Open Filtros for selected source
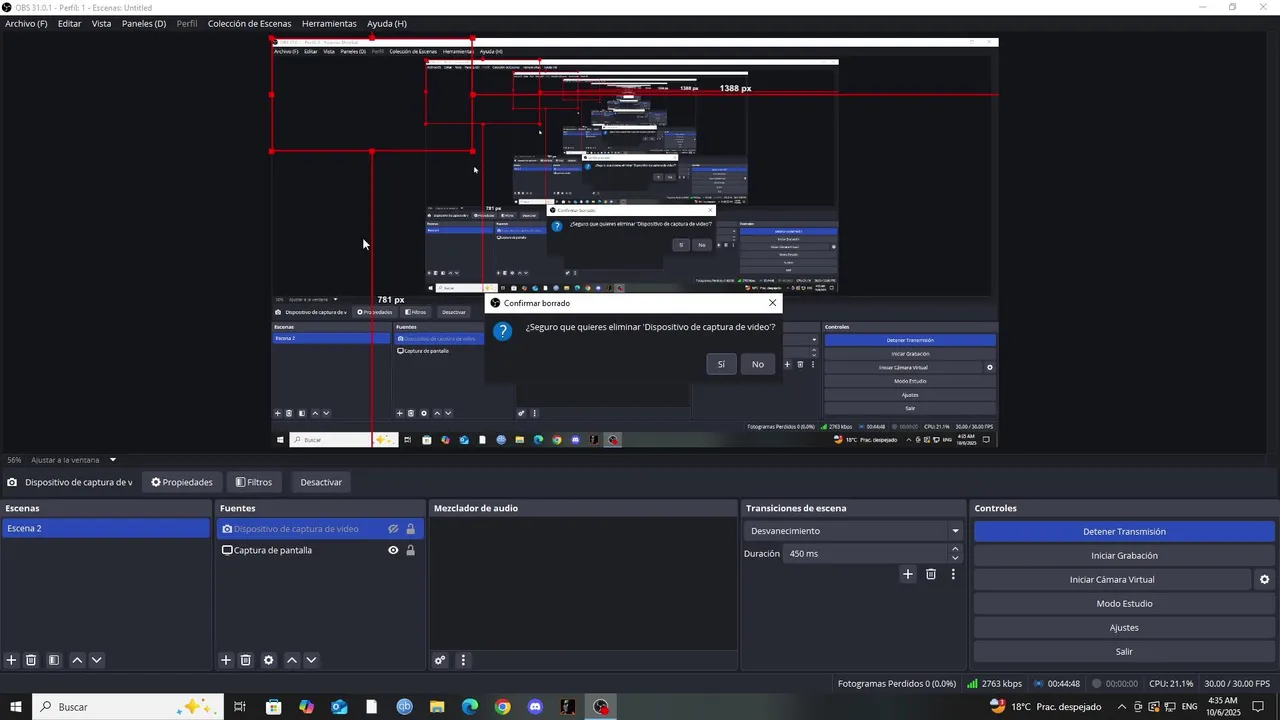The height and width of the screenshot is (720, 1280). [254, 482]
